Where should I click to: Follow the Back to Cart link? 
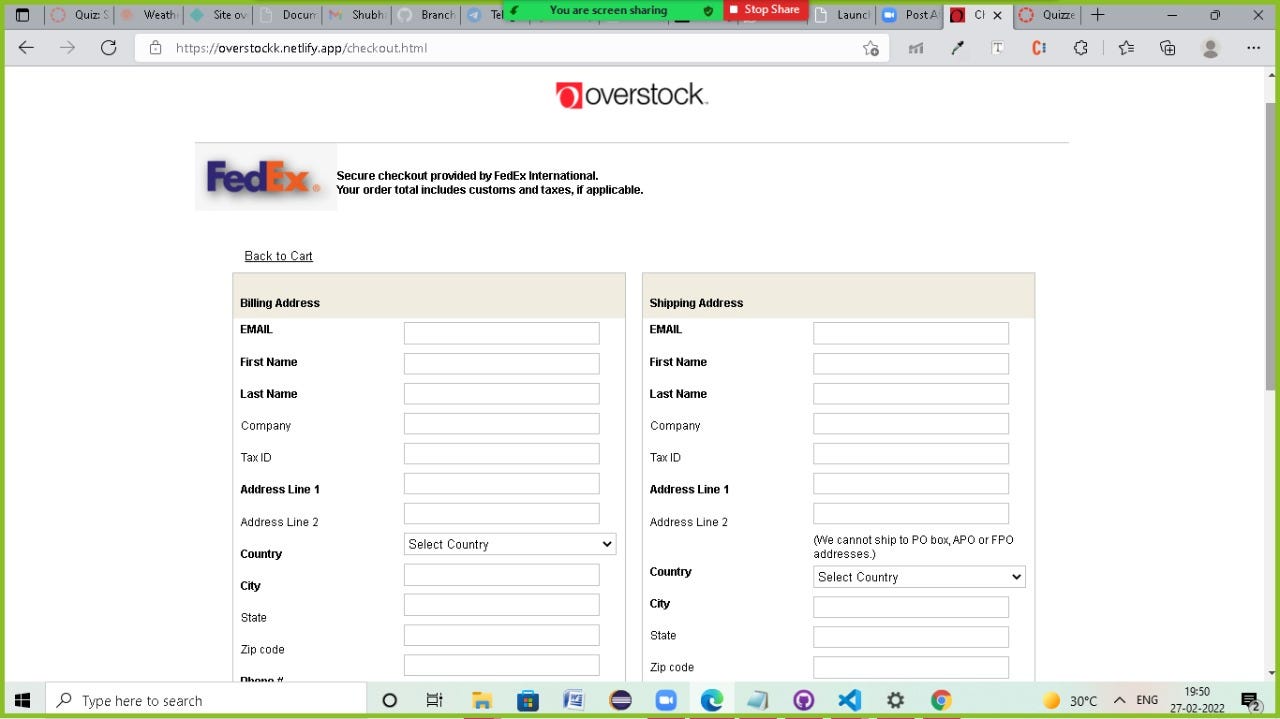tap(278, 256)
